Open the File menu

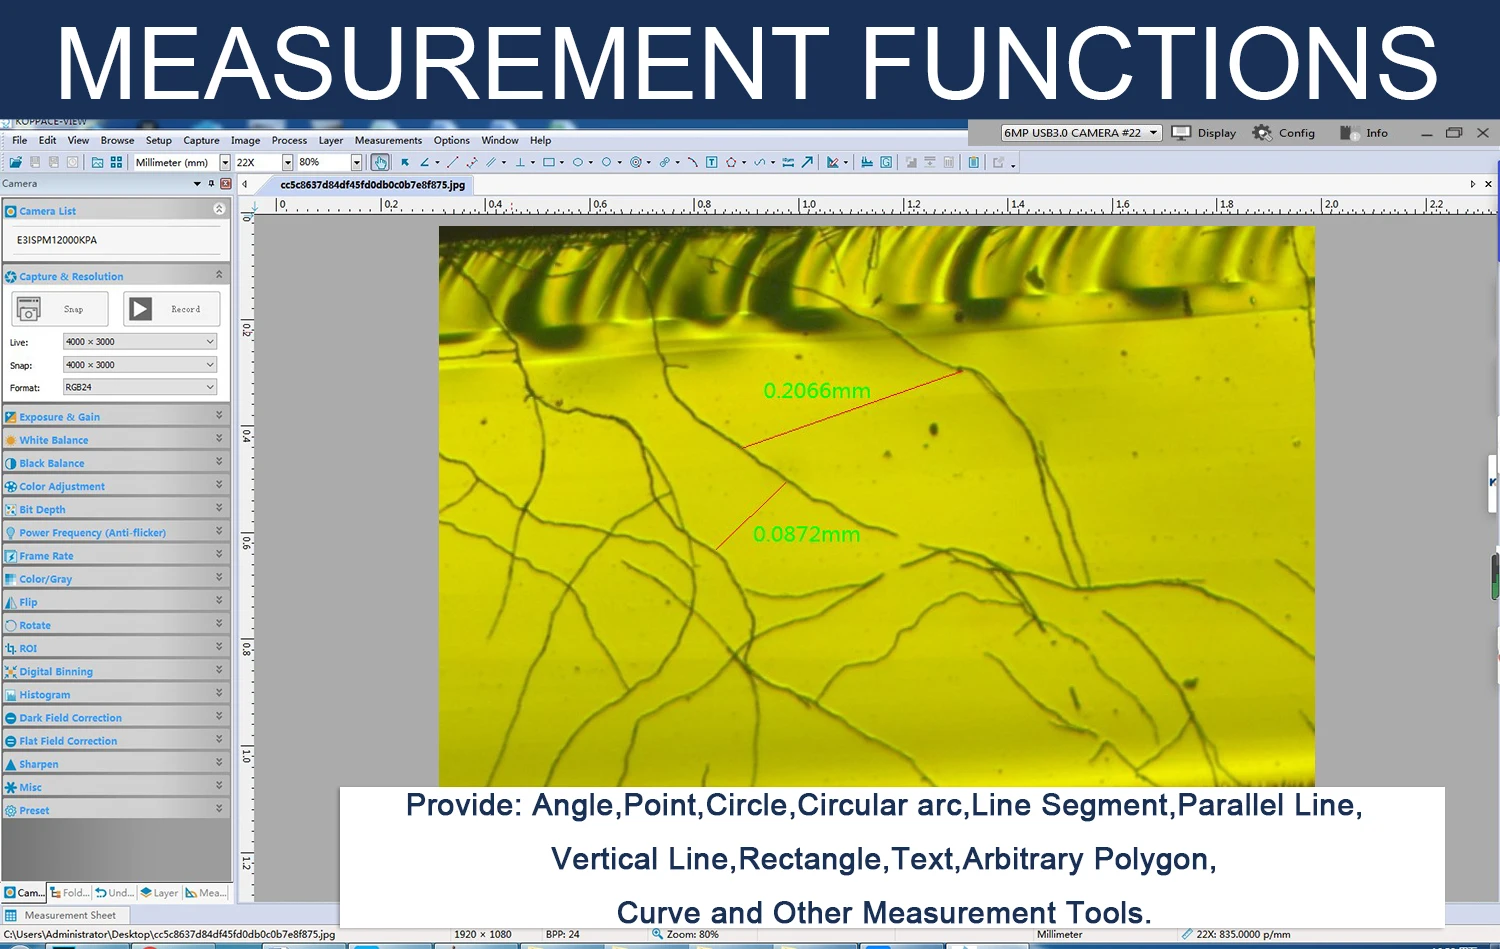click(x=20, y=140)
